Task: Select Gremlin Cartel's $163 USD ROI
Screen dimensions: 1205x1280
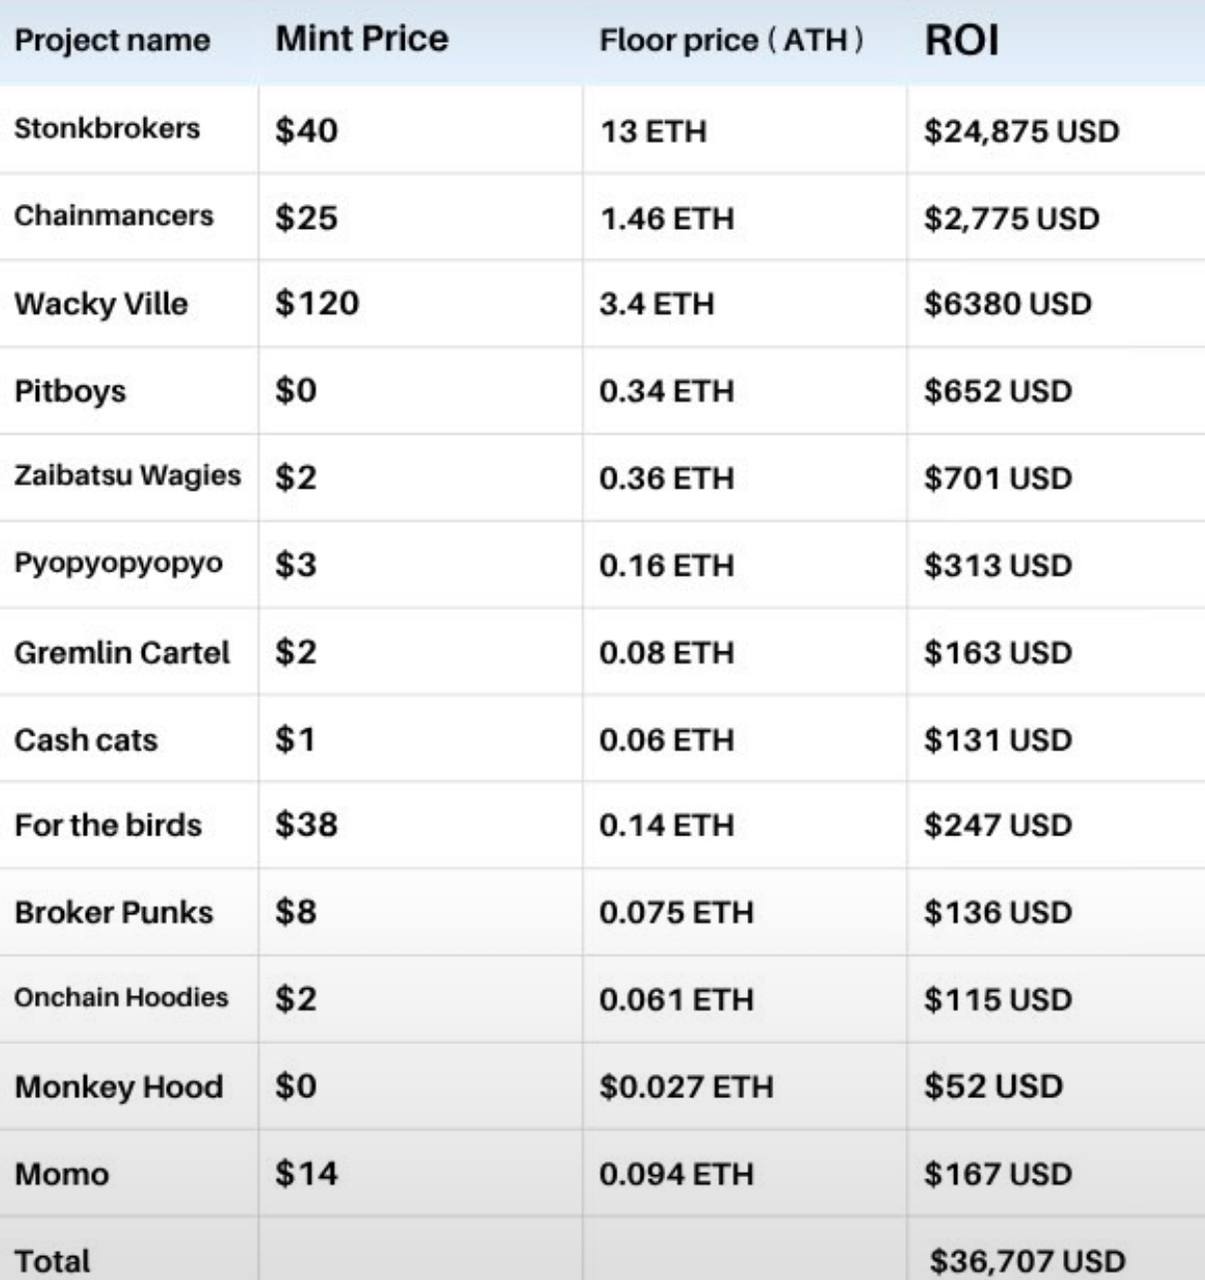Action: 997,653
